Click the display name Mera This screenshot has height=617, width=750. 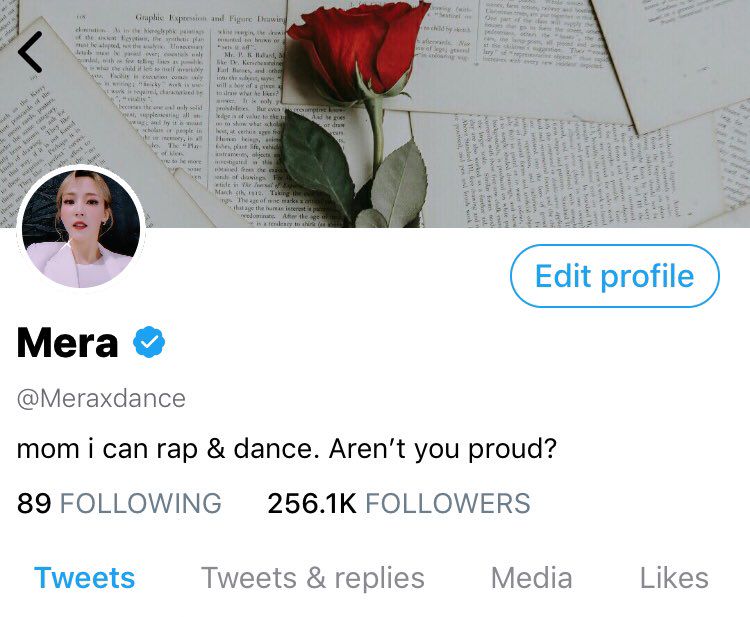[x=67, y=342]
